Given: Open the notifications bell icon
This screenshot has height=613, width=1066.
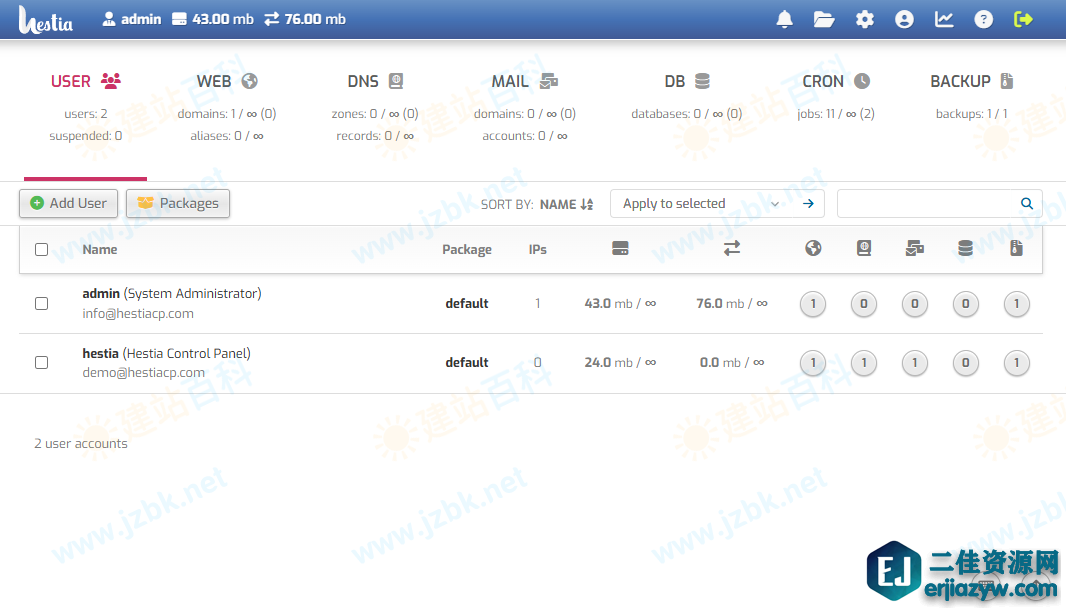Looking at the screenshot, I should (x=785, y=19).
